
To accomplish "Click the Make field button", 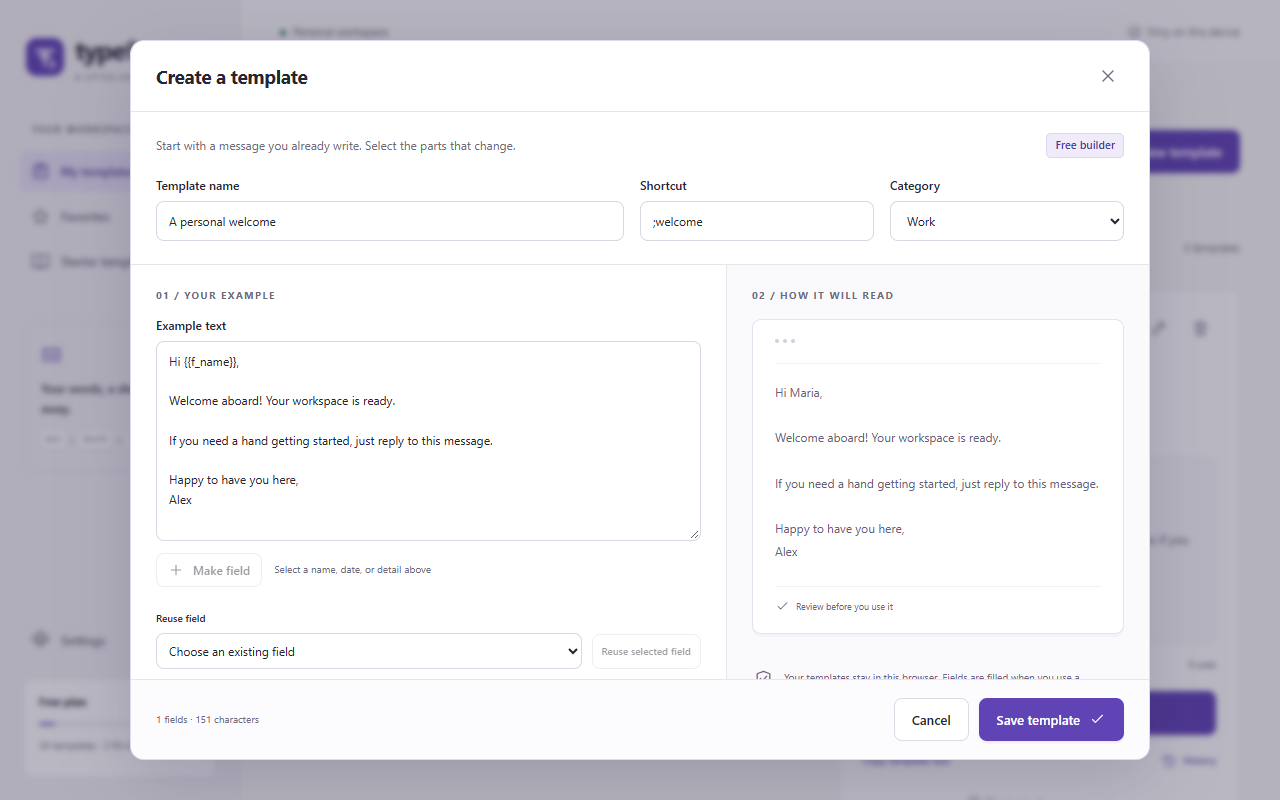I will coord(209,570).
